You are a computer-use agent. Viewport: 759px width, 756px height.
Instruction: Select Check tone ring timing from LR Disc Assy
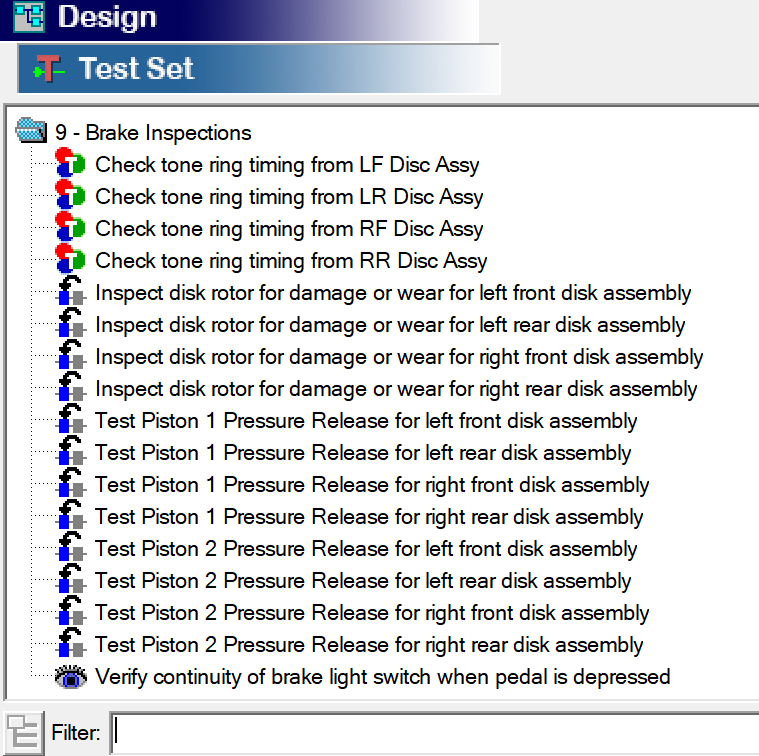289,197
